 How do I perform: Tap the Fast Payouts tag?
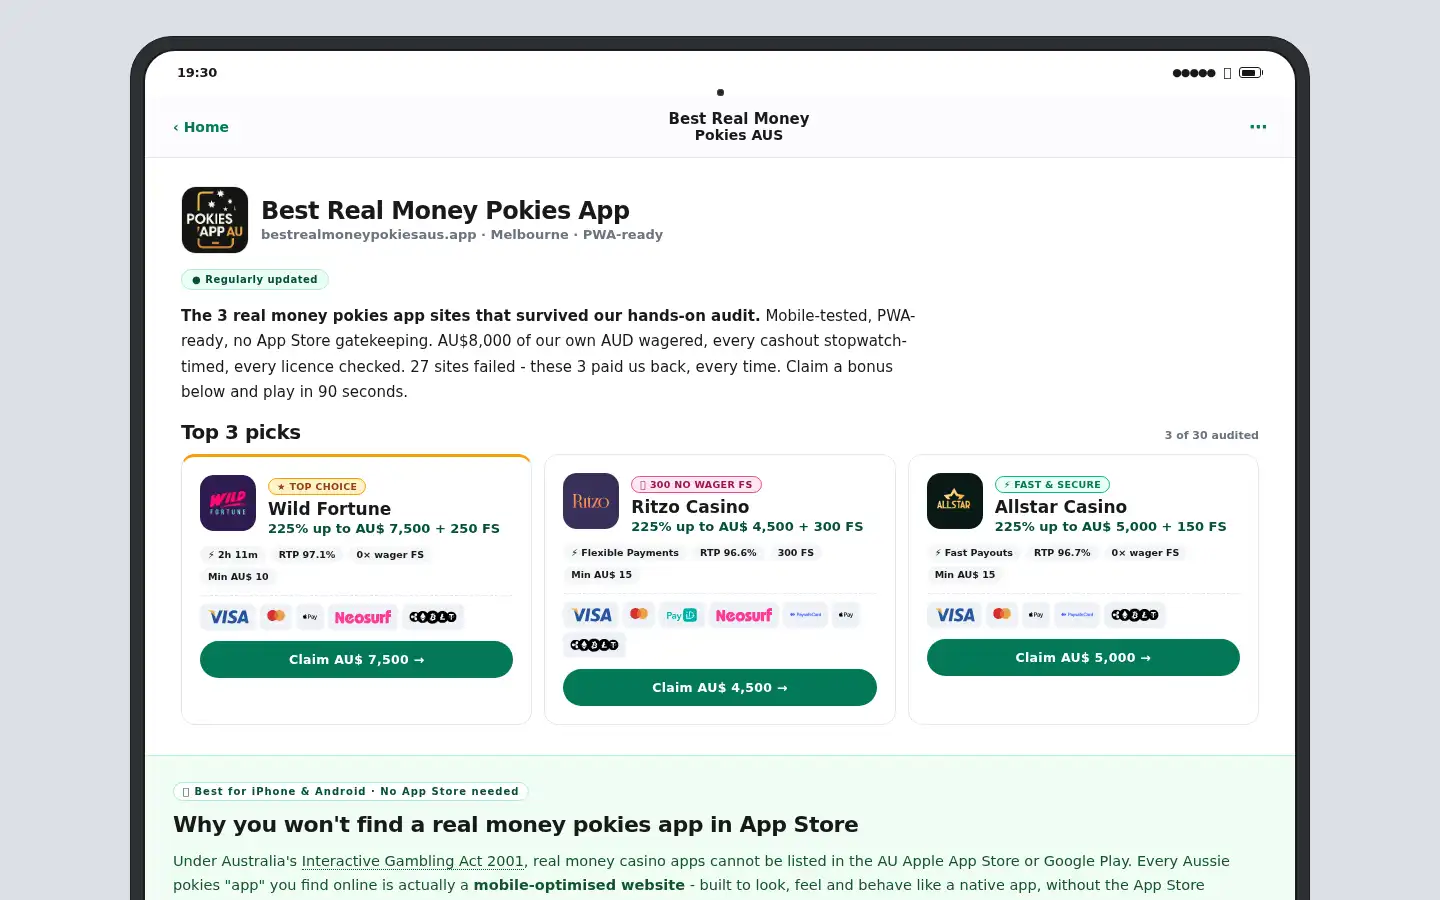(974, 553)
